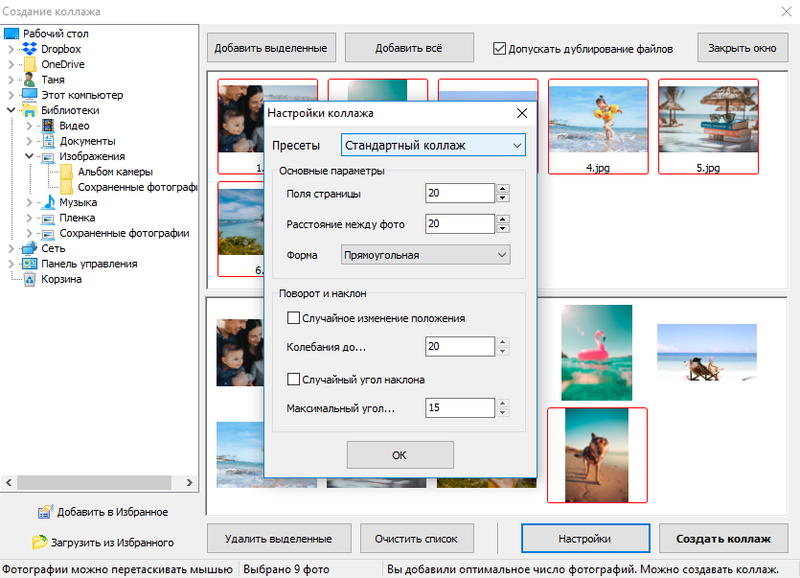Enable Случайное изменение положения checkbox

point(293,318)
